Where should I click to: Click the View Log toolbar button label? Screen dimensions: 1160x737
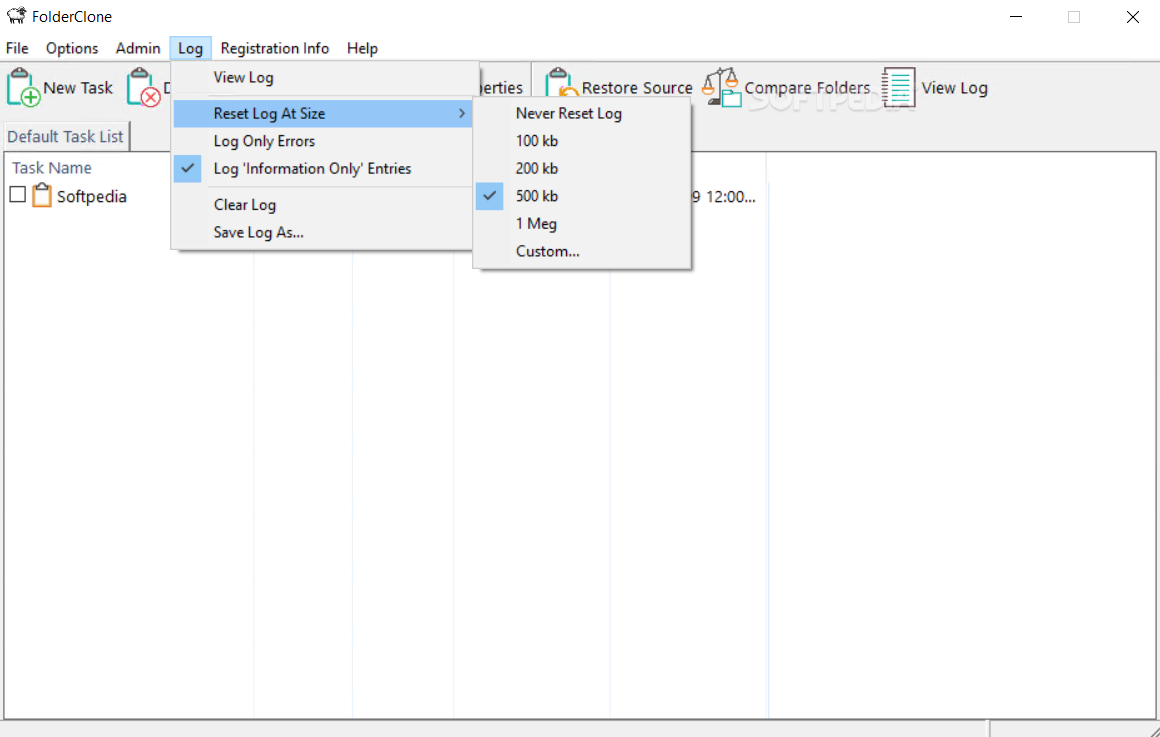(954, 88)
